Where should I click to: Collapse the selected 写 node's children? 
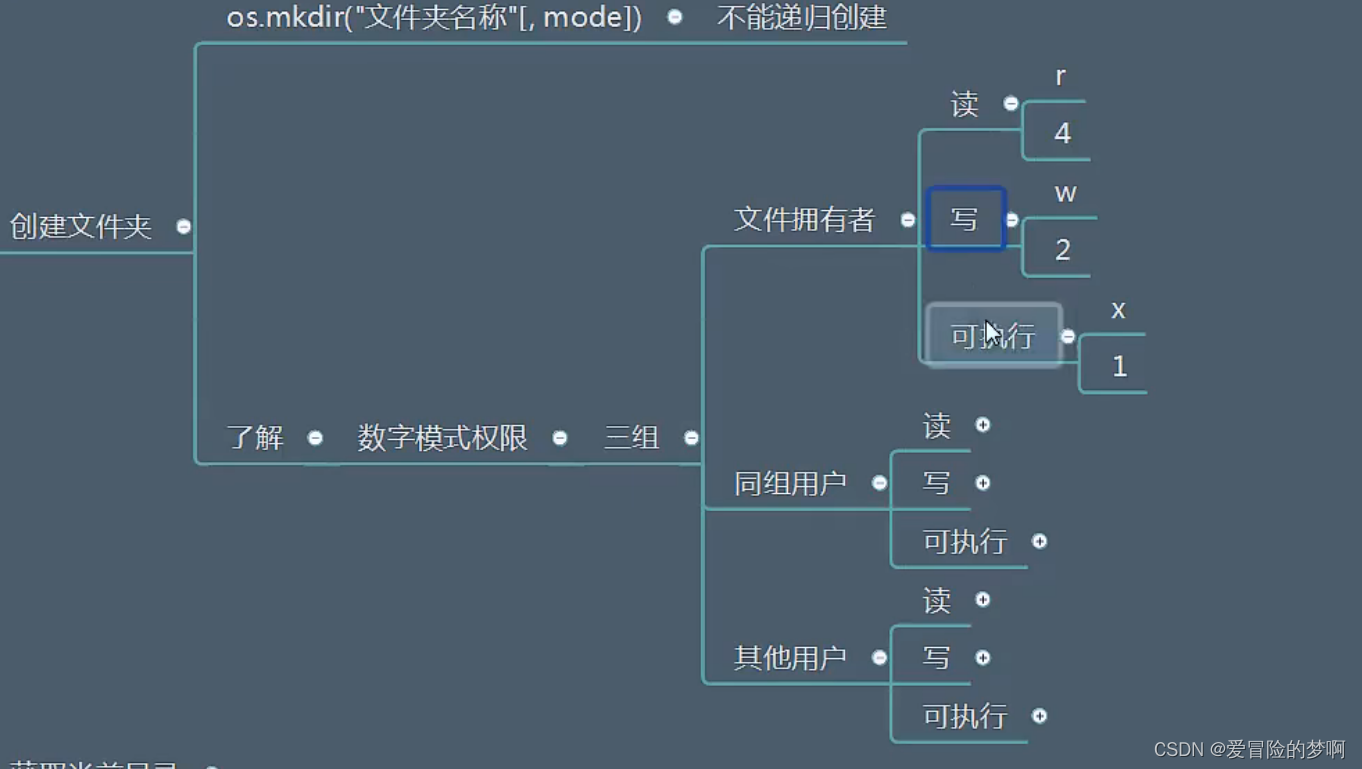[1012, 220]
